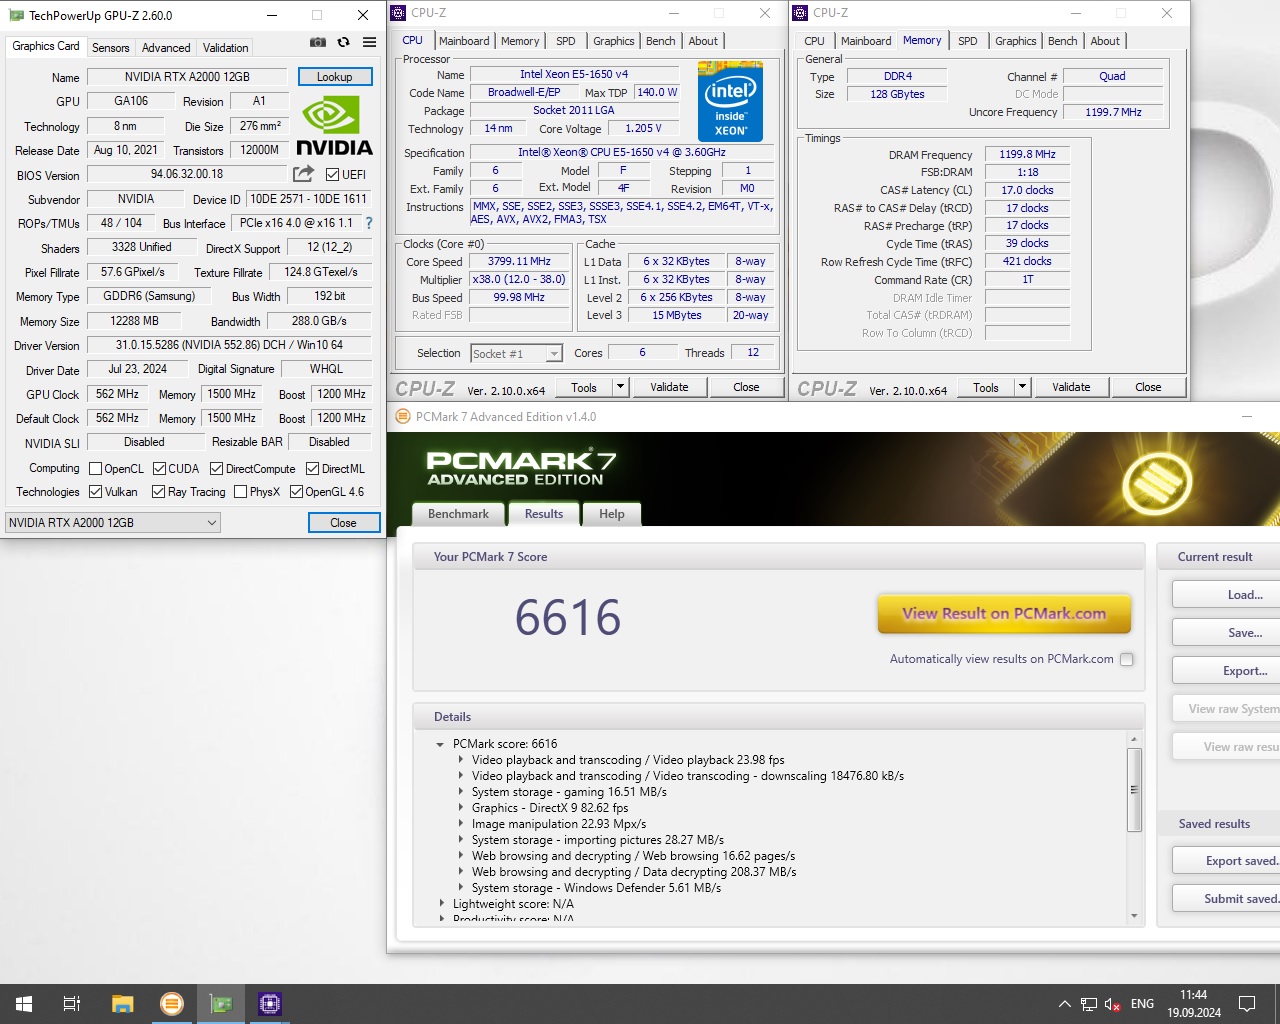Collapse the PCMark score: 6616 tree node

click(440, 744)
